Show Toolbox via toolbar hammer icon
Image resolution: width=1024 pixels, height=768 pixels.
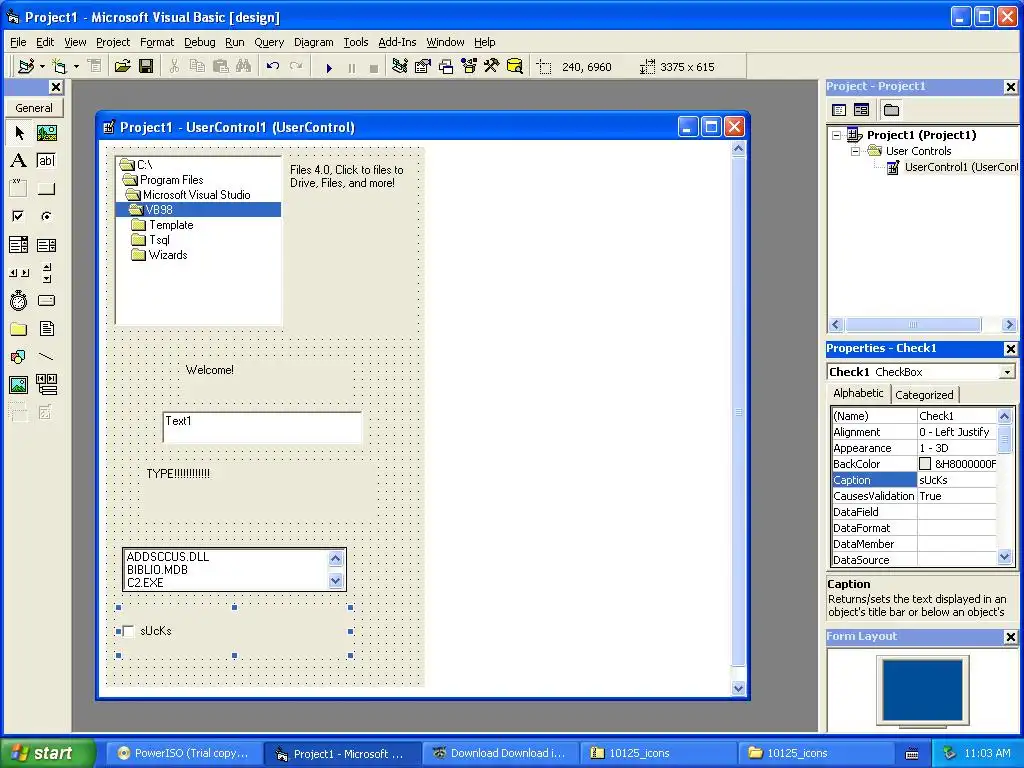click(492, 67)
